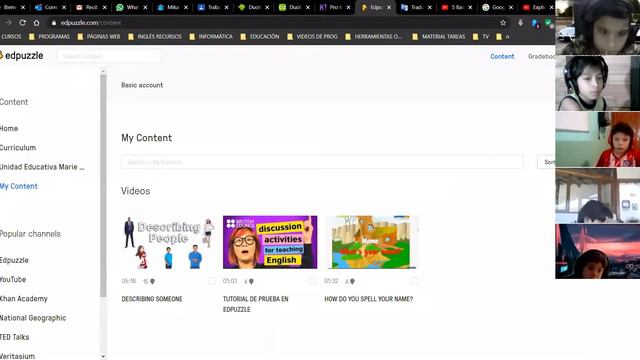Open Unidad Educativa Marie in sidebar

[x=42, y=167]
